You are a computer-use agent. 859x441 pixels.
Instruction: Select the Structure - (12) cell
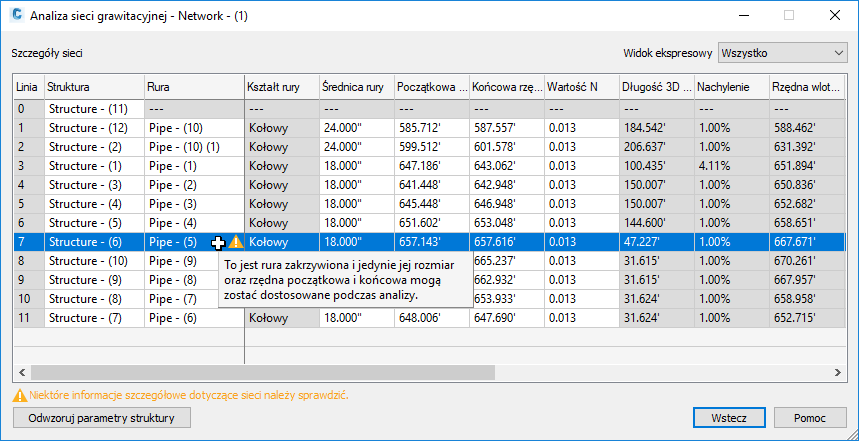pyautogui.click(x=94, y=128)
